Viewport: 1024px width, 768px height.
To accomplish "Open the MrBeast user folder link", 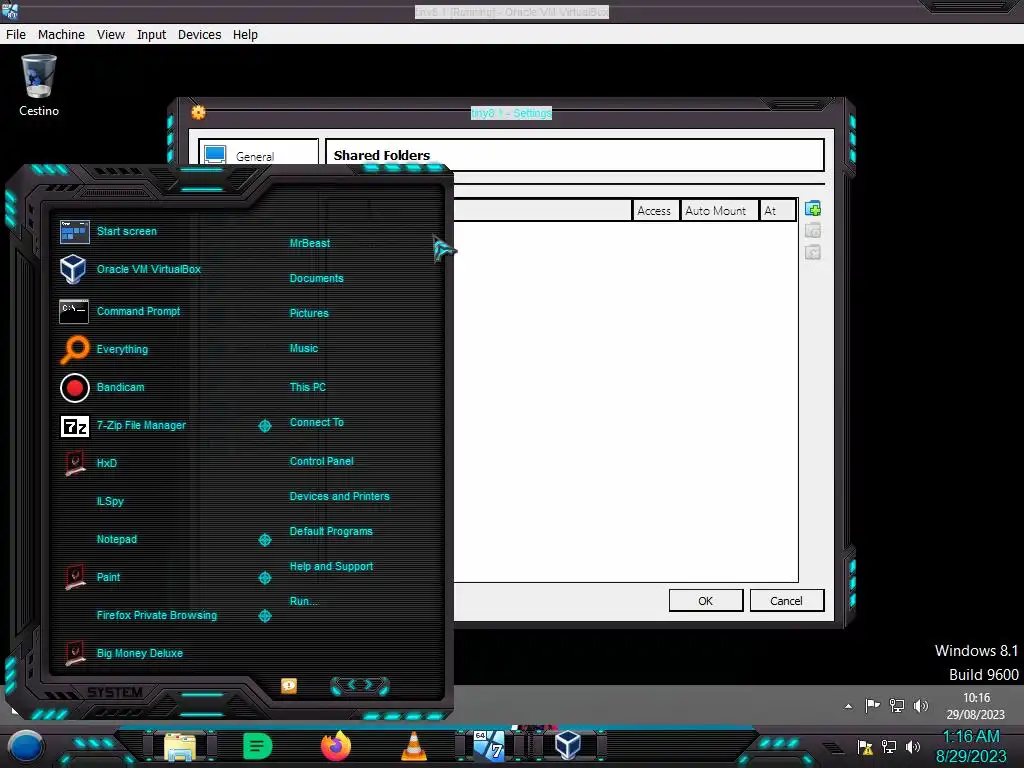I will point(310,243).
